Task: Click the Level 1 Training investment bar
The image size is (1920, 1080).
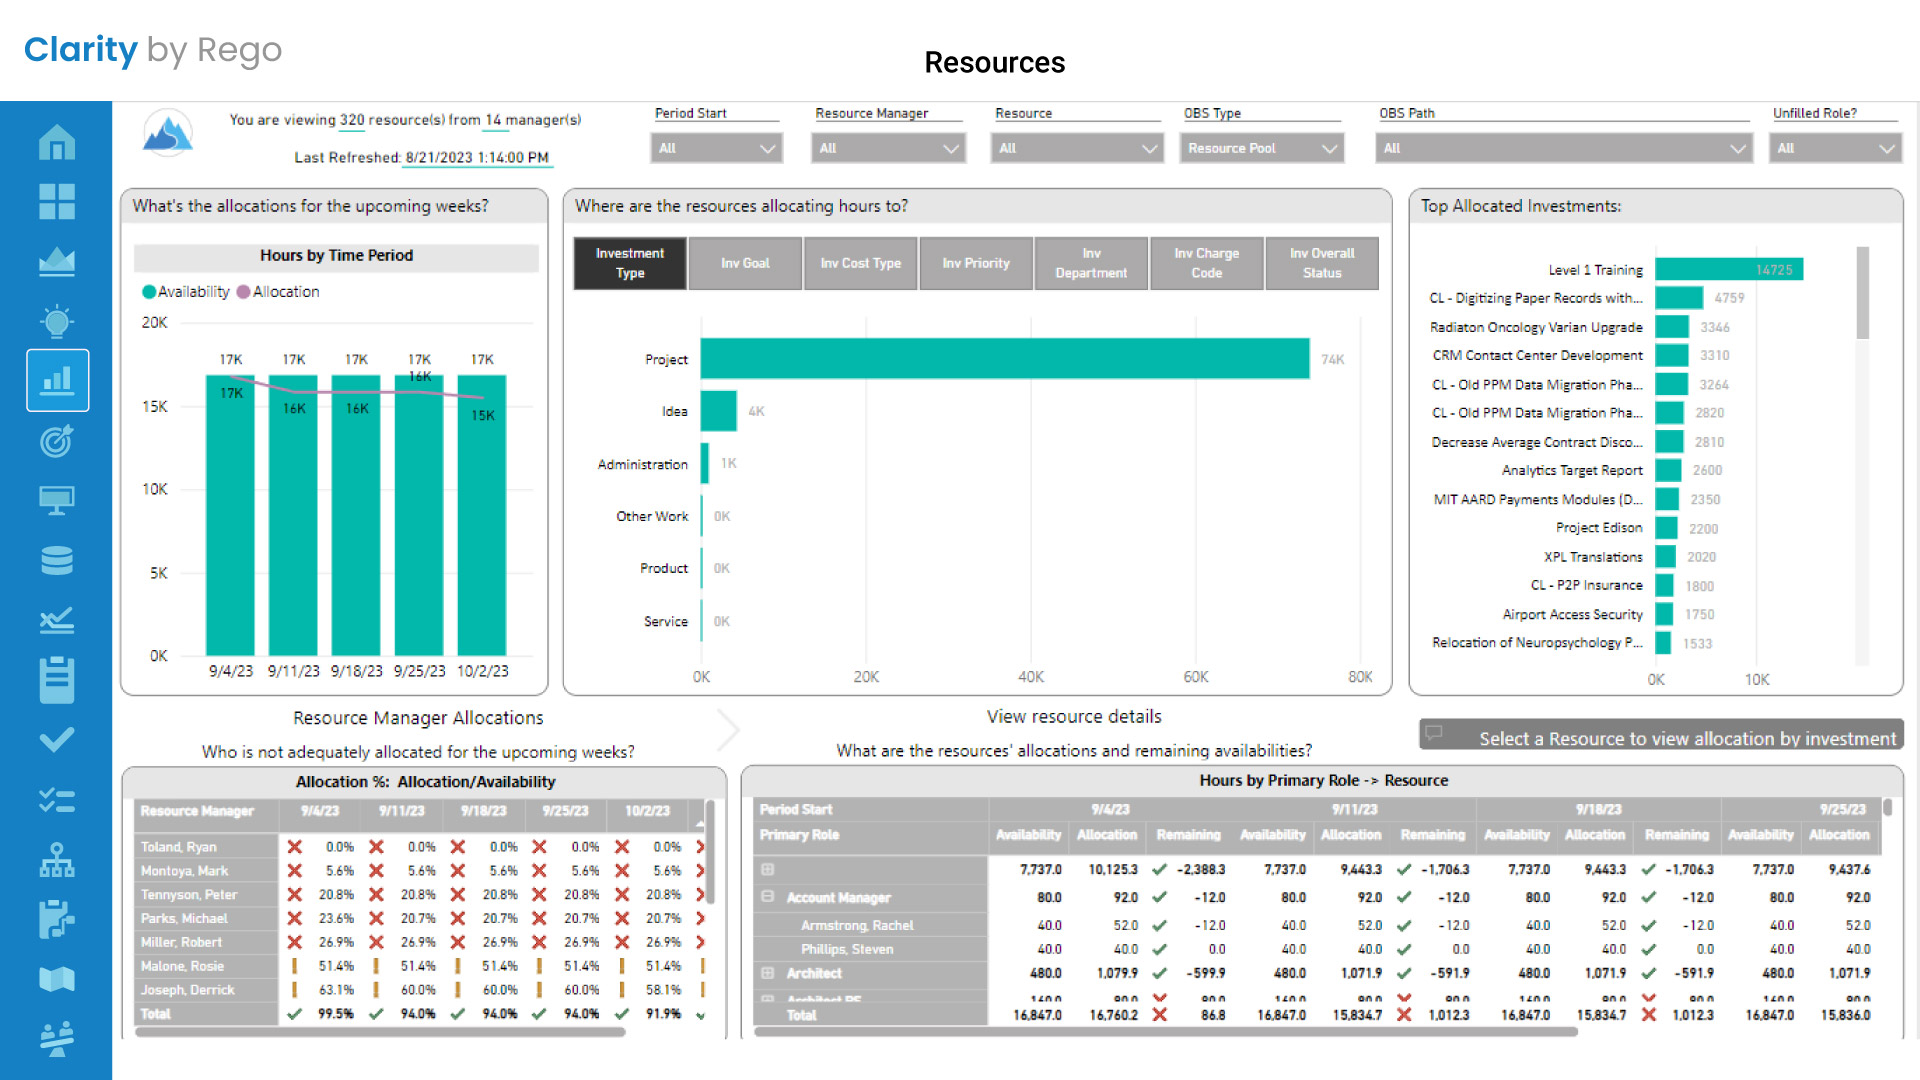Action: coord(1730,269)
